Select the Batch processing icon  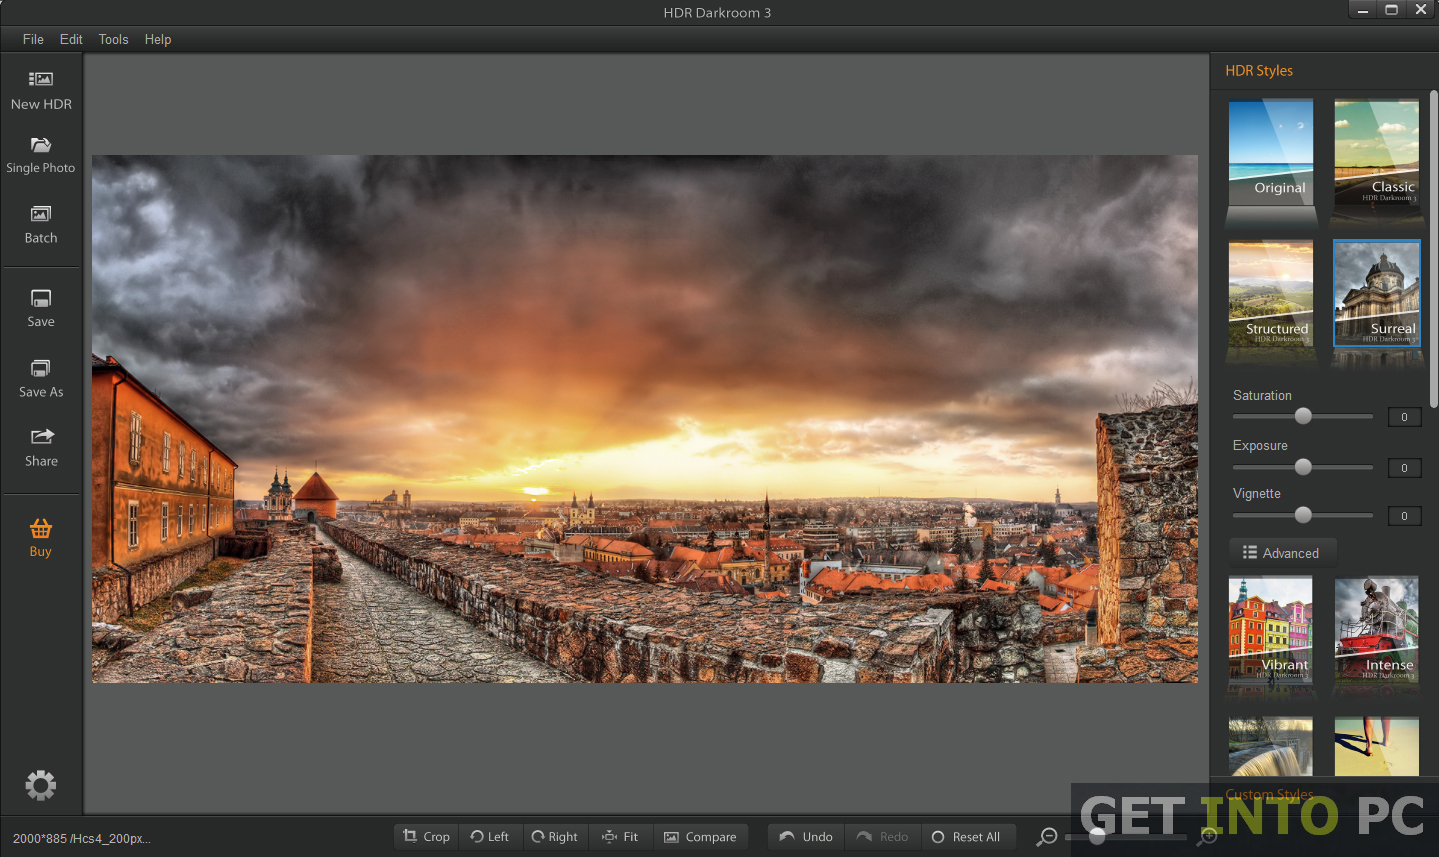(40, 222)
